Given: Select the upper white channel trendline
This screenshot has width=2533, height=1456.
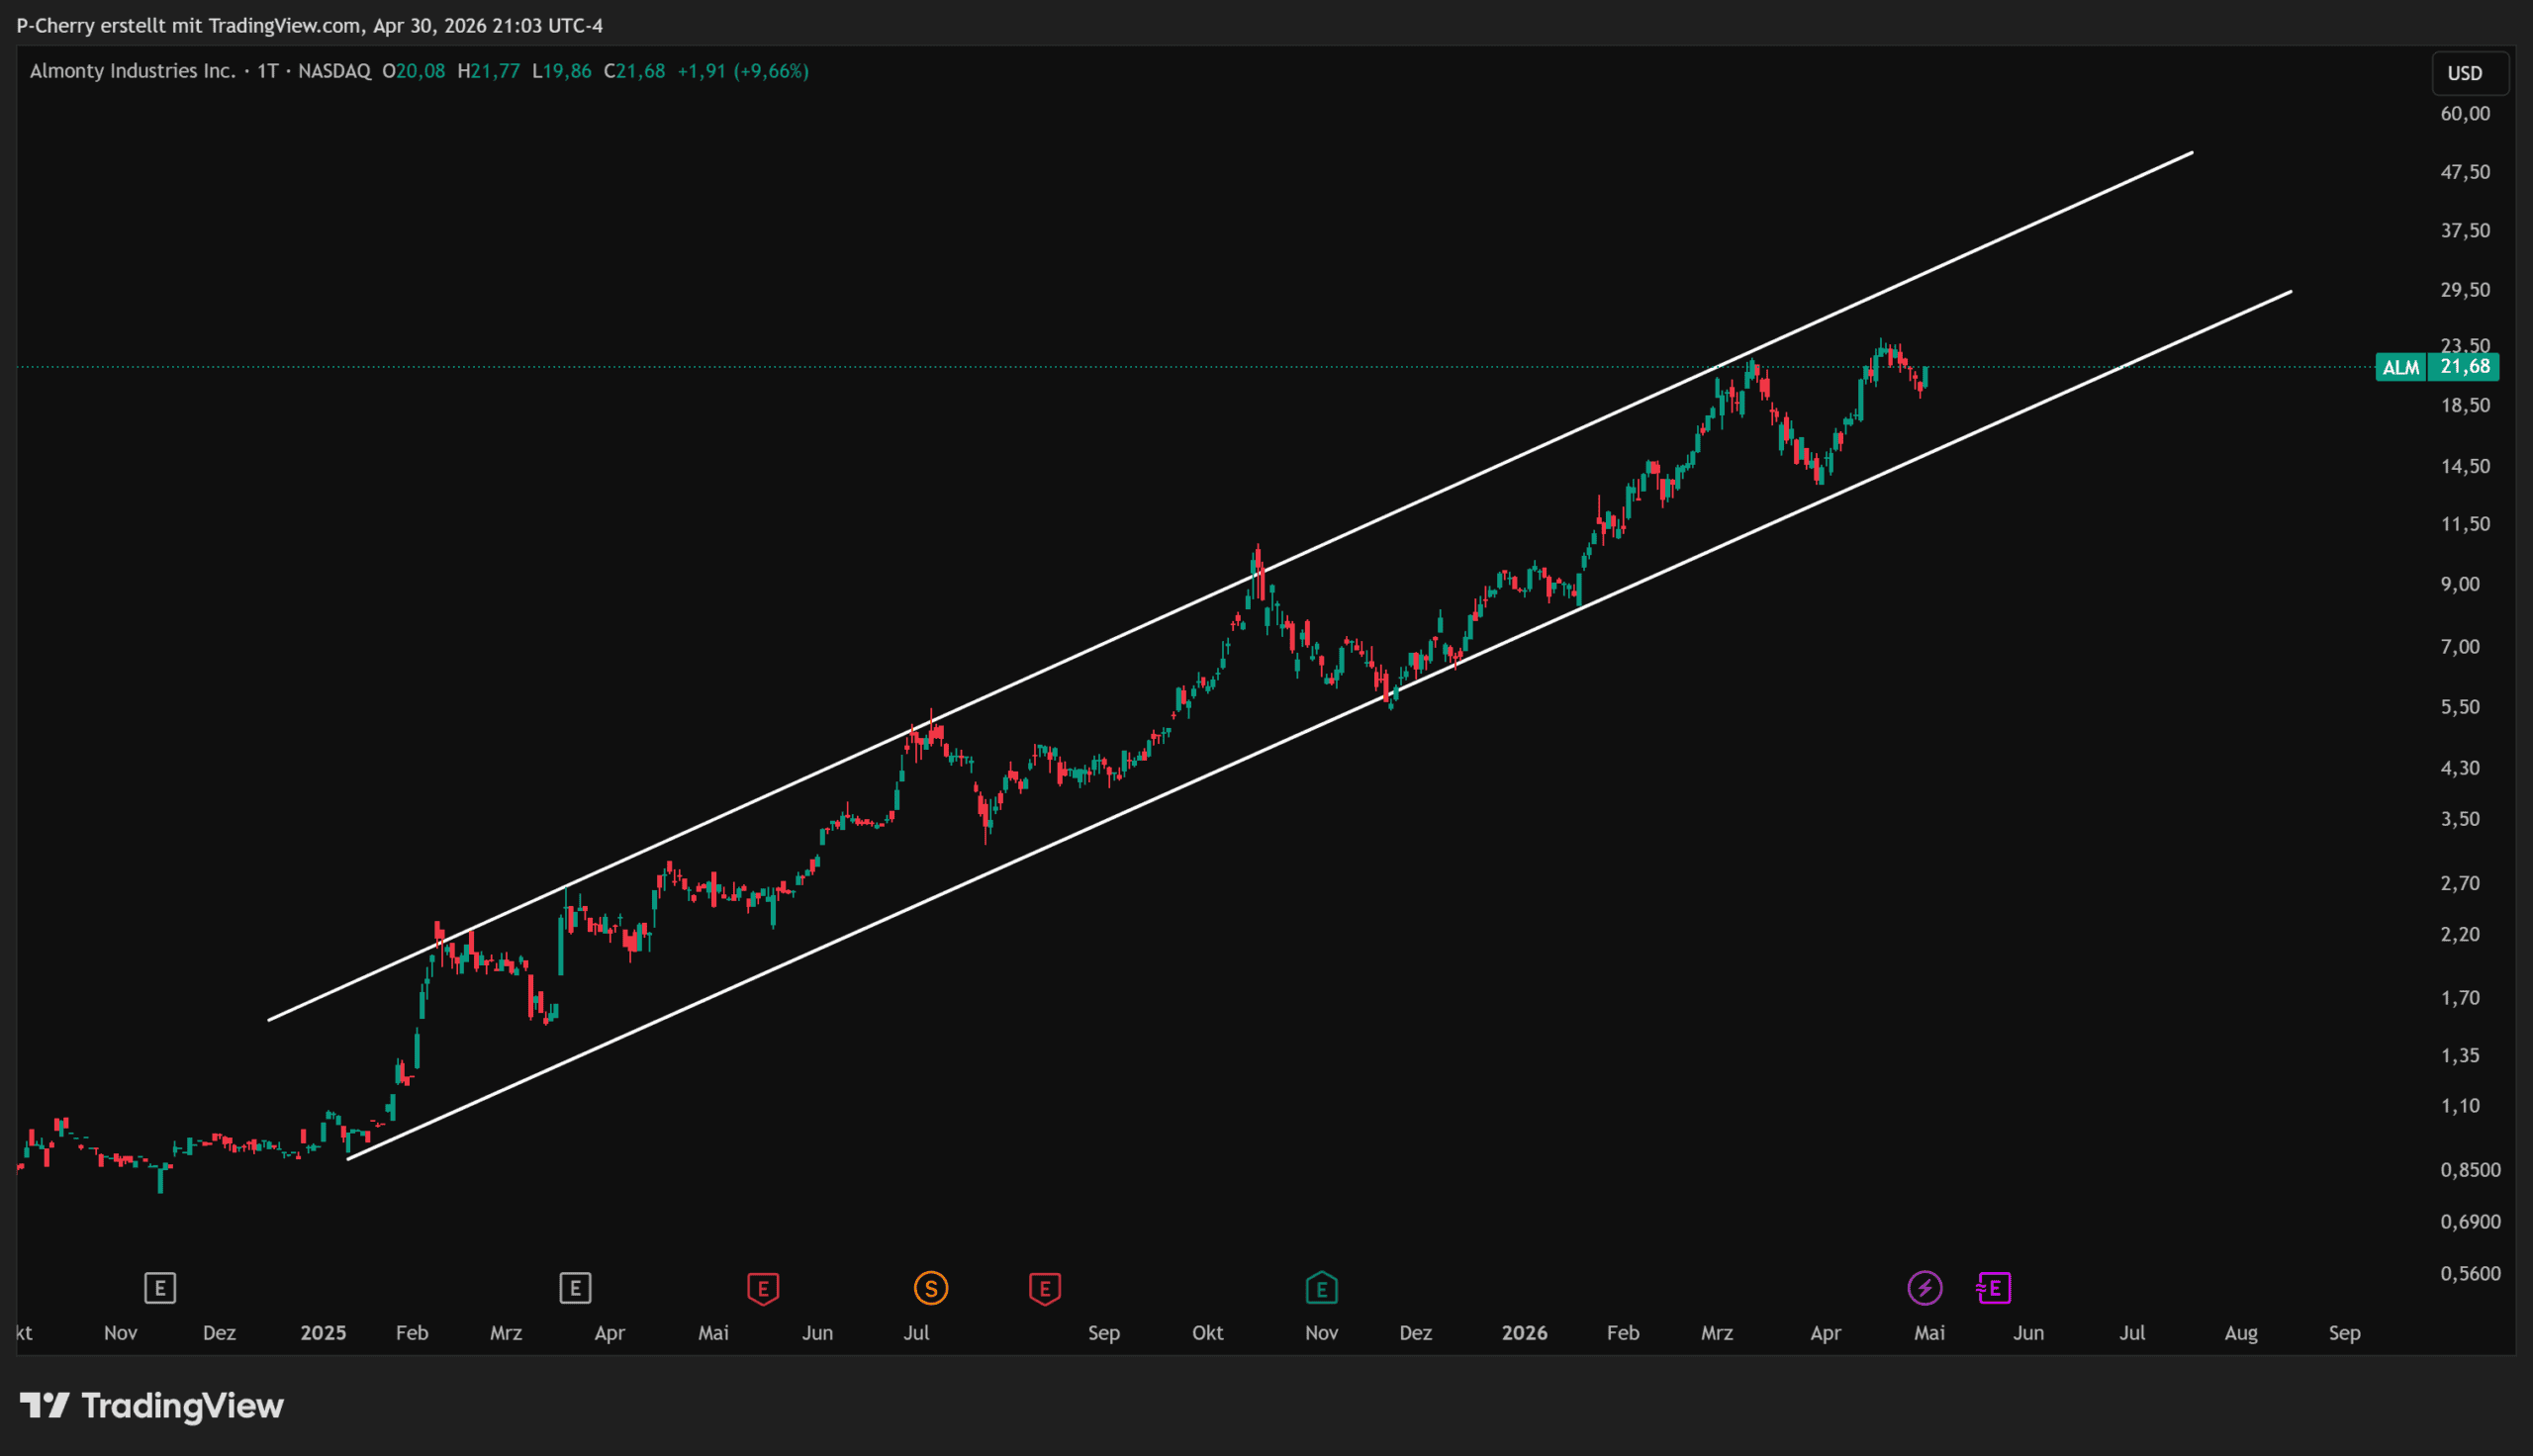Looking at the screenshot, I should point(1230,587).
